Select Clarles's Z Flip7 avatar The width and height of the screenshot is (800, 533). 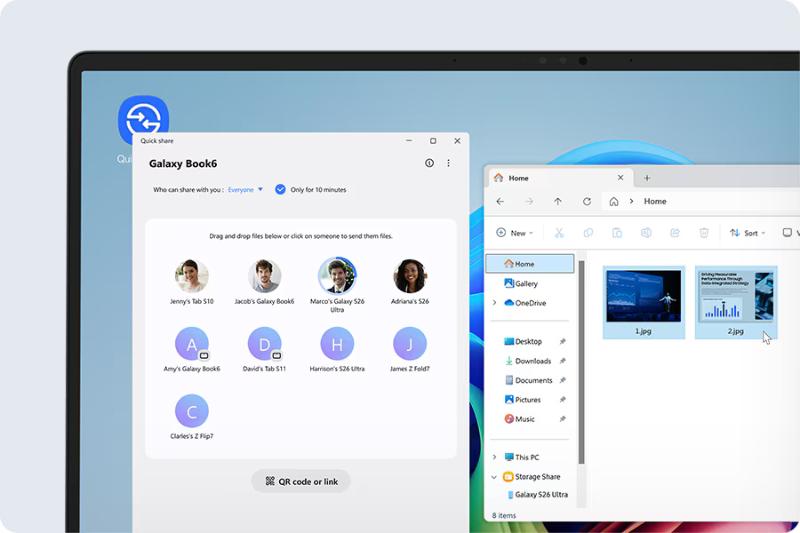pos(192,411)
